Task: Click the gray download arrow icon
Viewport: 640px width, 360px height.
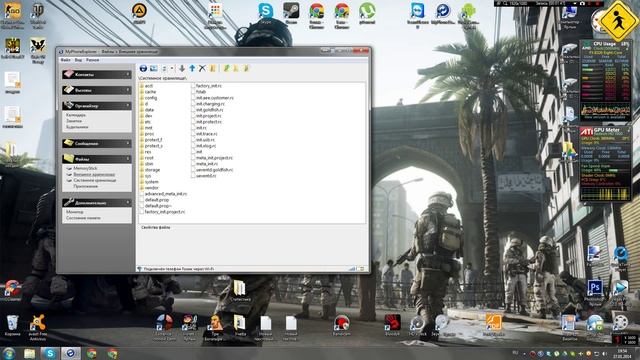Action: click(x=182, y=69)
